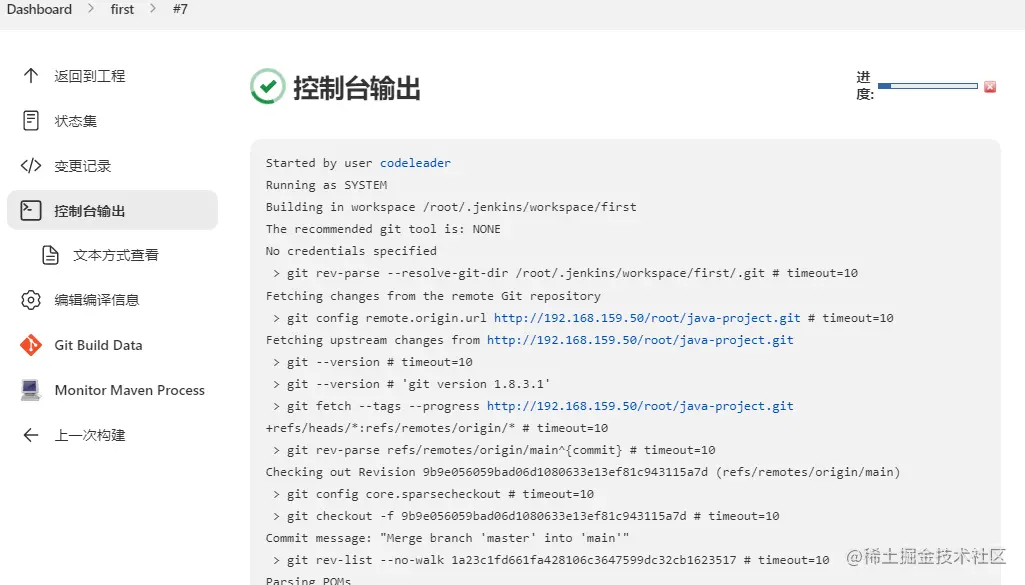Click the 控制台输出 page heading
1025x585 pixels.
coord(356,88)
